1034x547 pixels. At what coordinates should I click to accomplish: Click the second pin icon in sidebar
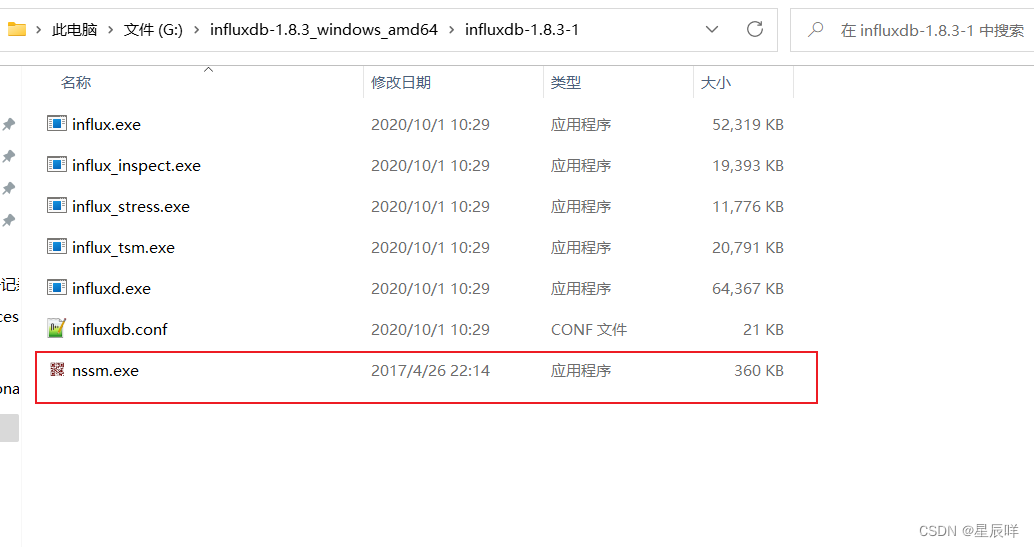pyautogui.click(x=9, y=156)
